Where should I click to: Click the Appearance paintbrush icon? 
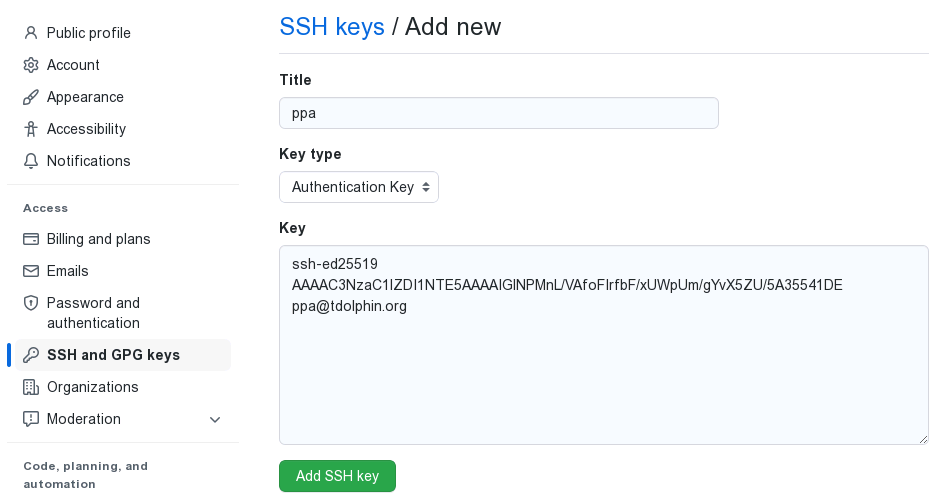tap(30, 97)
